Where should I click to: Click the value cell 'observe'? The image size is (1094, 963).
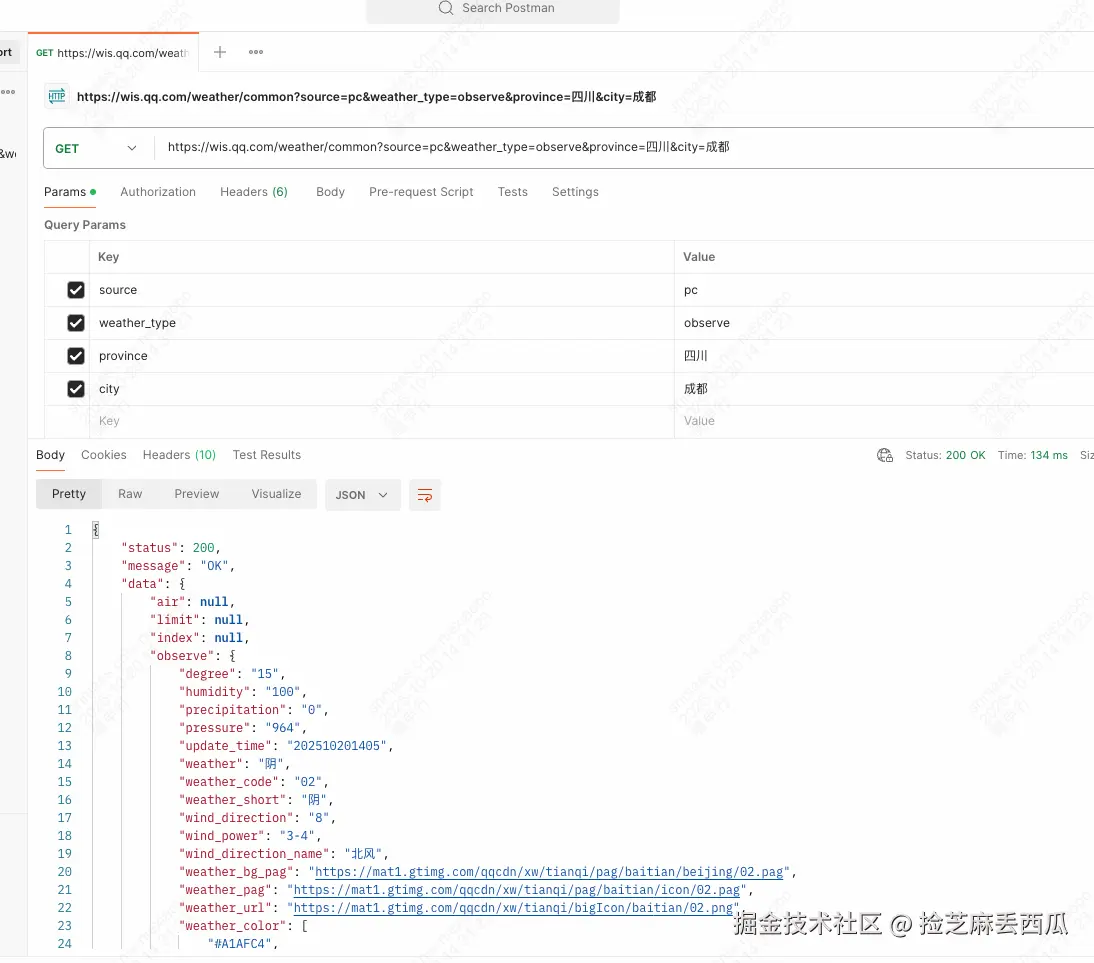pos(884,323)
